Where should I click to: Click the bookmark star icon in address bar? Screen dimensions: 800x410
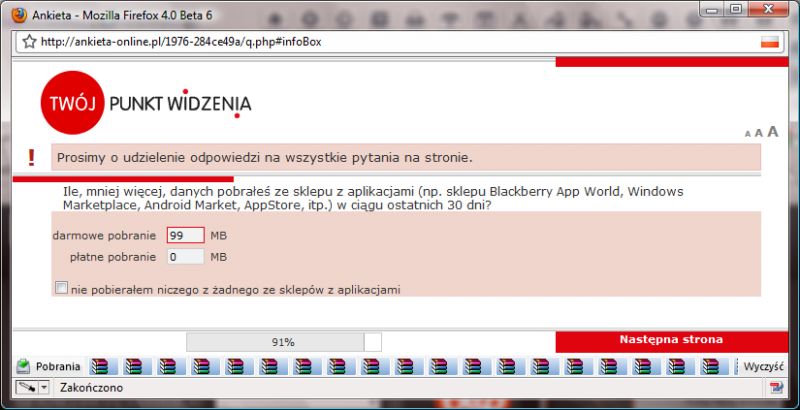point(29,42)
